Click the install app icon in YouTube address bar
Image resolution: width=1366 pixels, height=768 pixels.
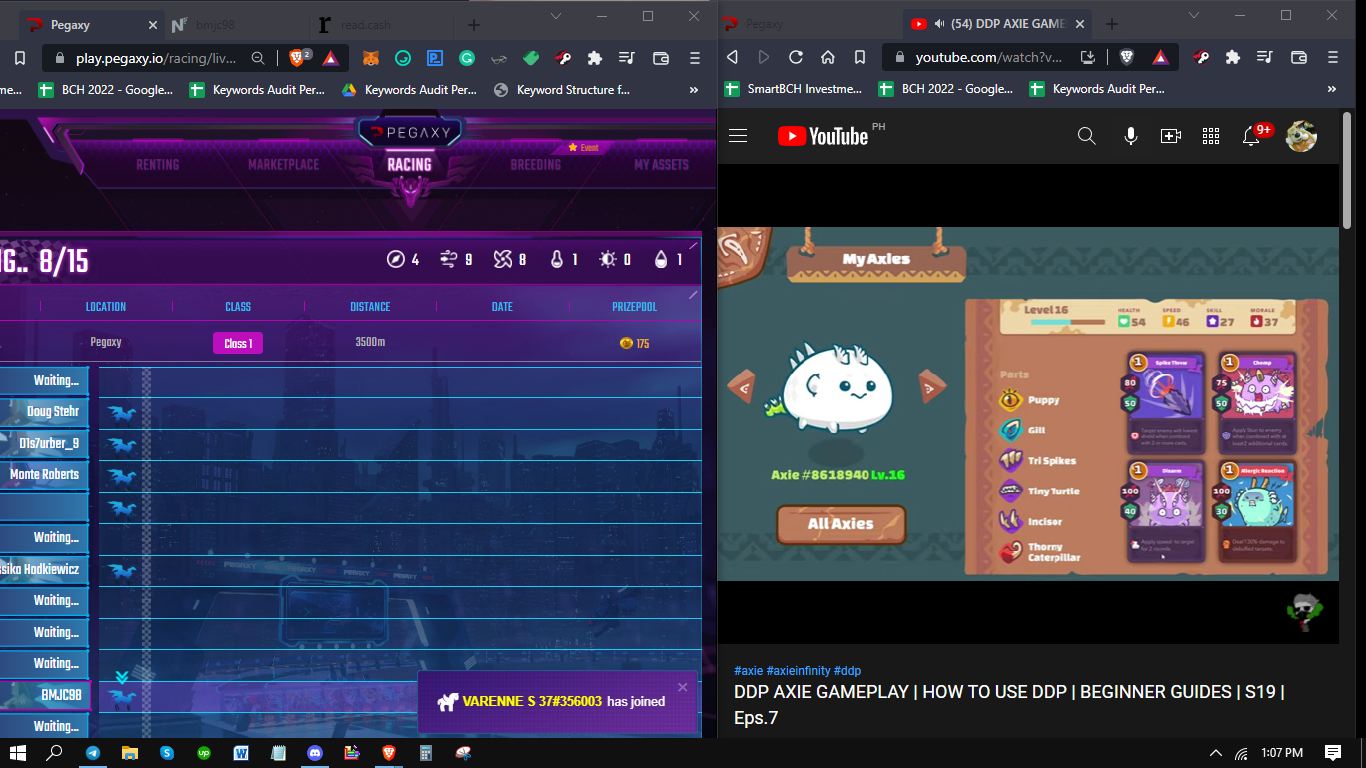point(1088,57)
